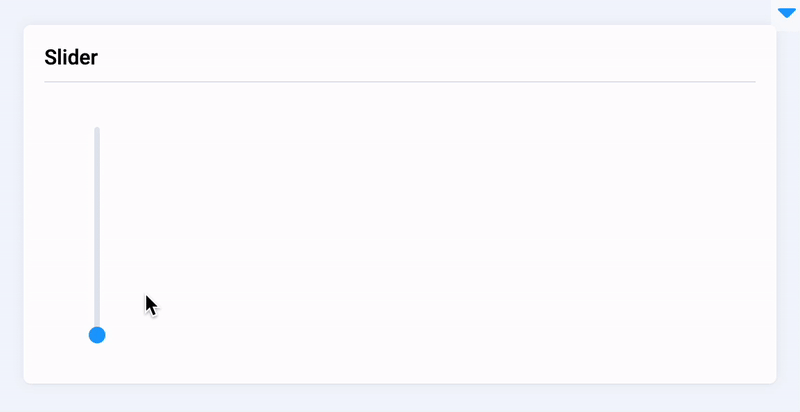800x412 pixels.
Task: Click the slider track two thirds from top
Action: 97,266
